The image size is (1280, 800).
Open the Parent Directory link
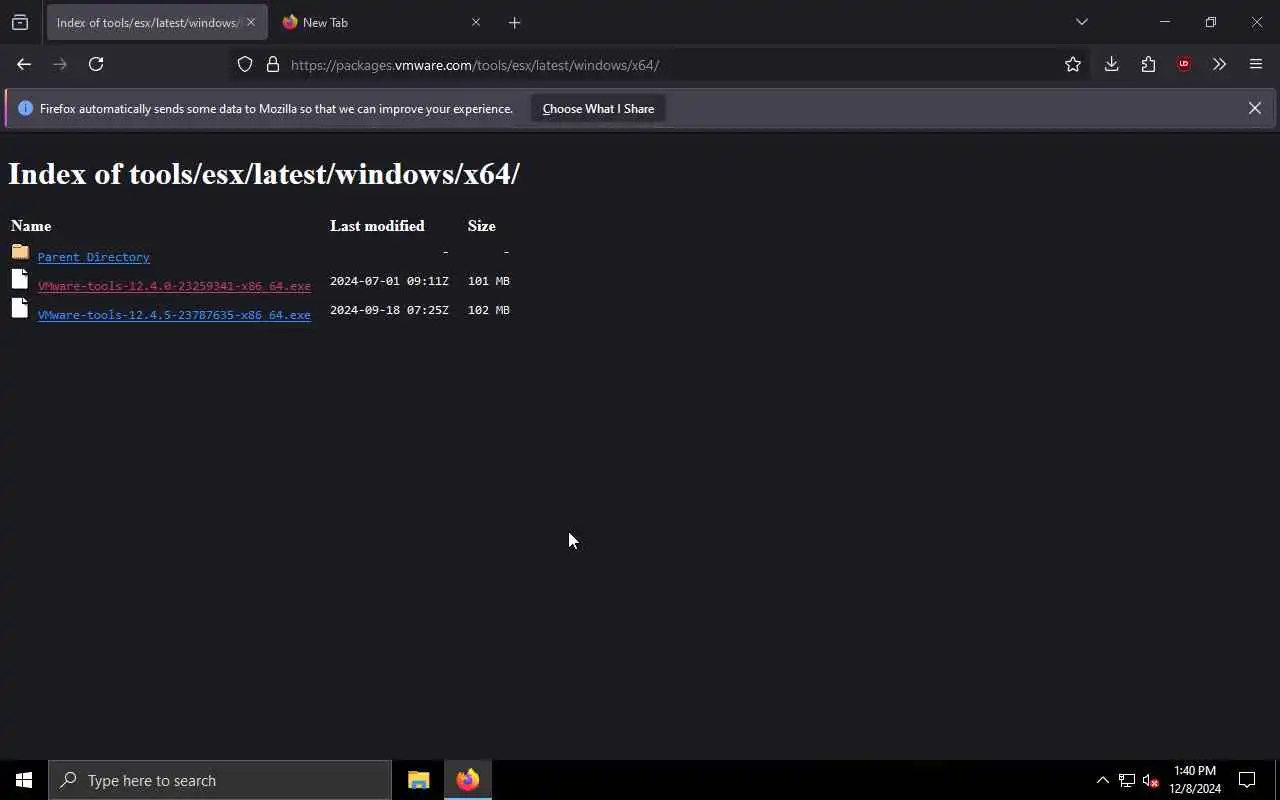(94, 257)
